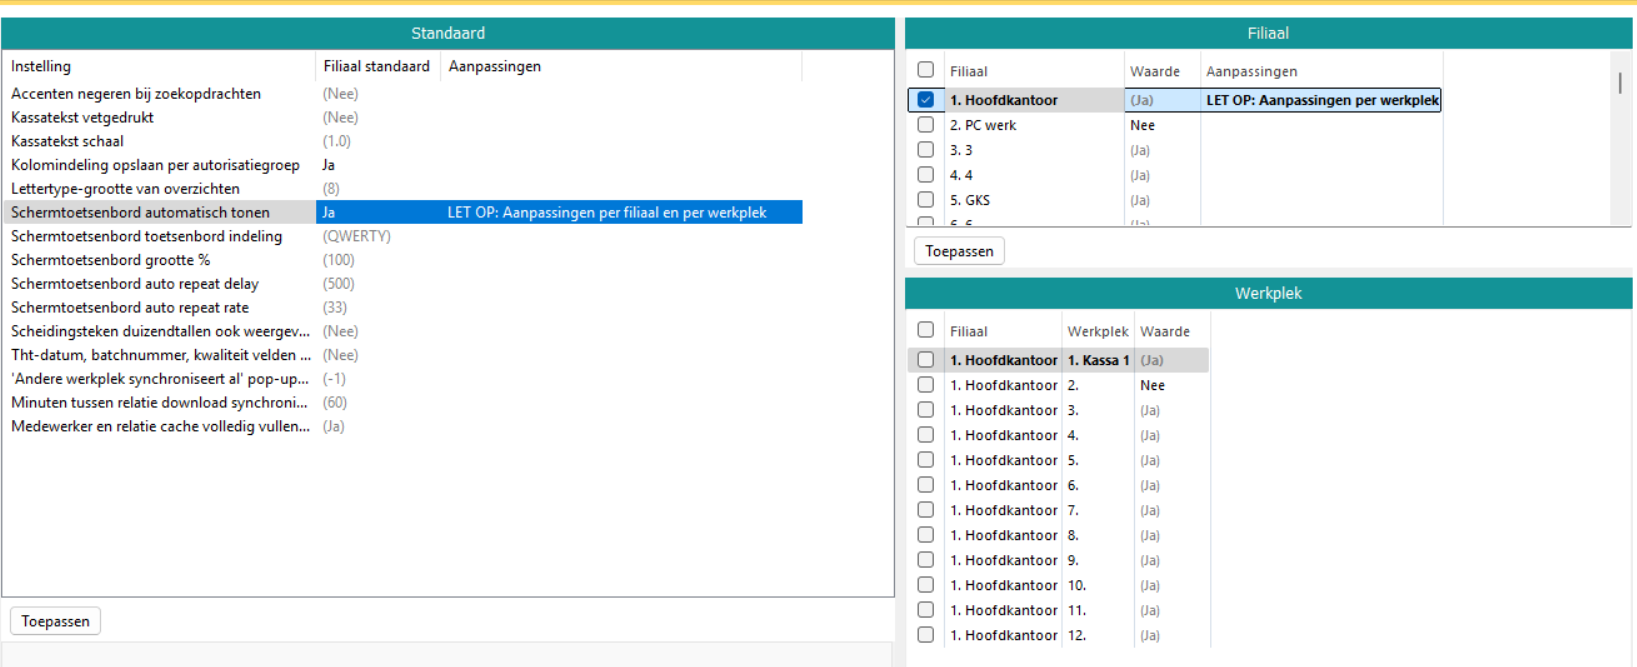Tick the 5. GKS filiaal checkbox
The height and width of the screenshot is (667, 1637).
(x=925, y=200)
